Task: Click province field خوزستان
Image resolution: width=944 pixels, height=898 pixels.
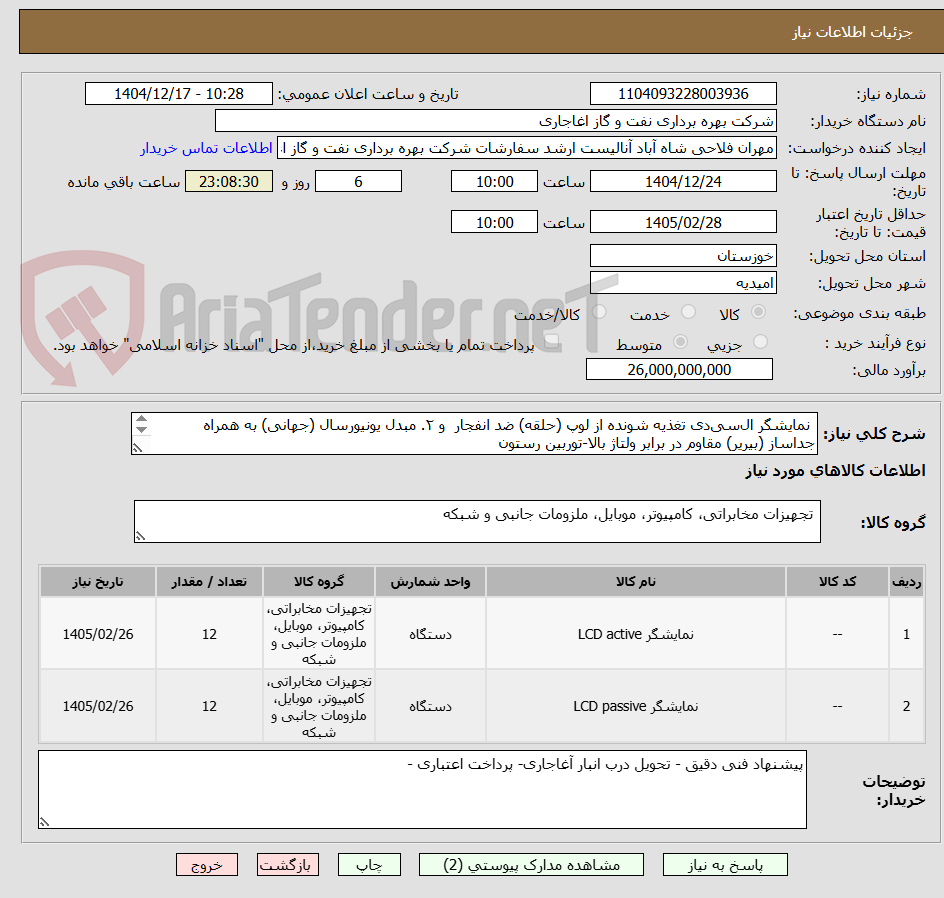Action: point(683,256)
